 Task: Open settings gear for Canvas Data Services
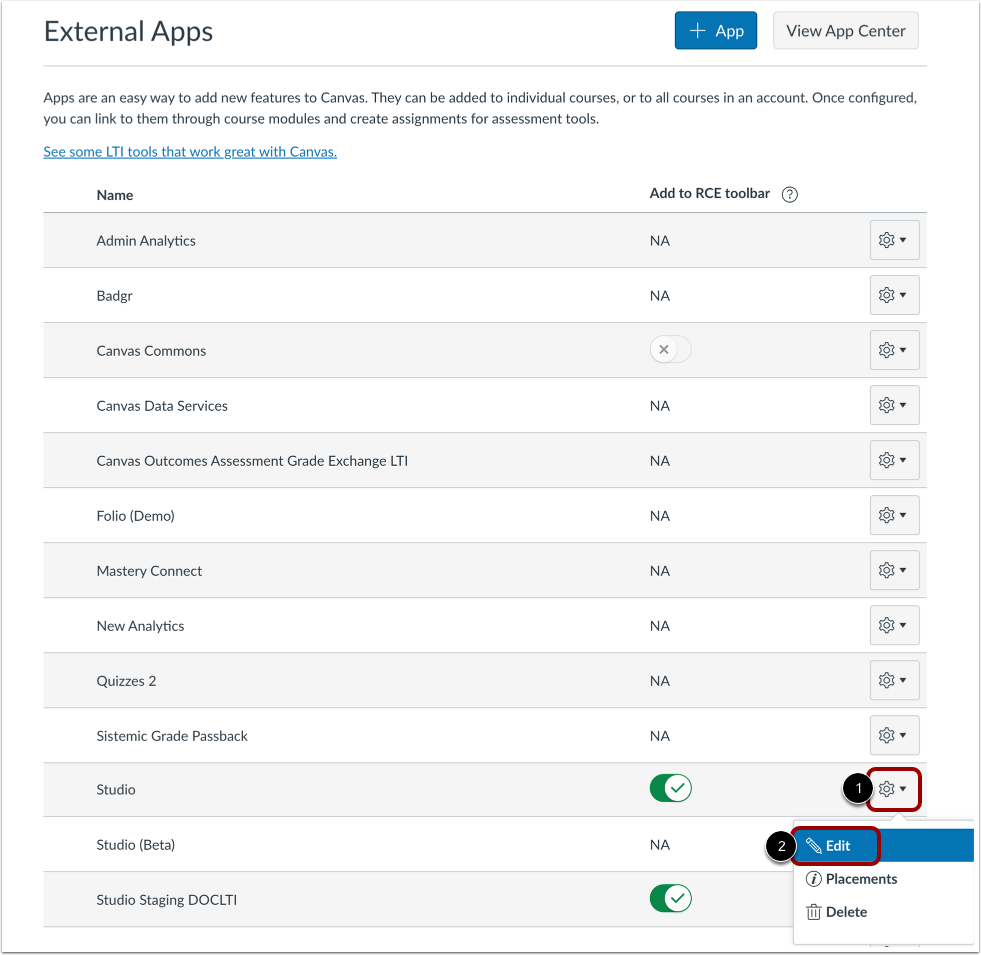point(893,405)
